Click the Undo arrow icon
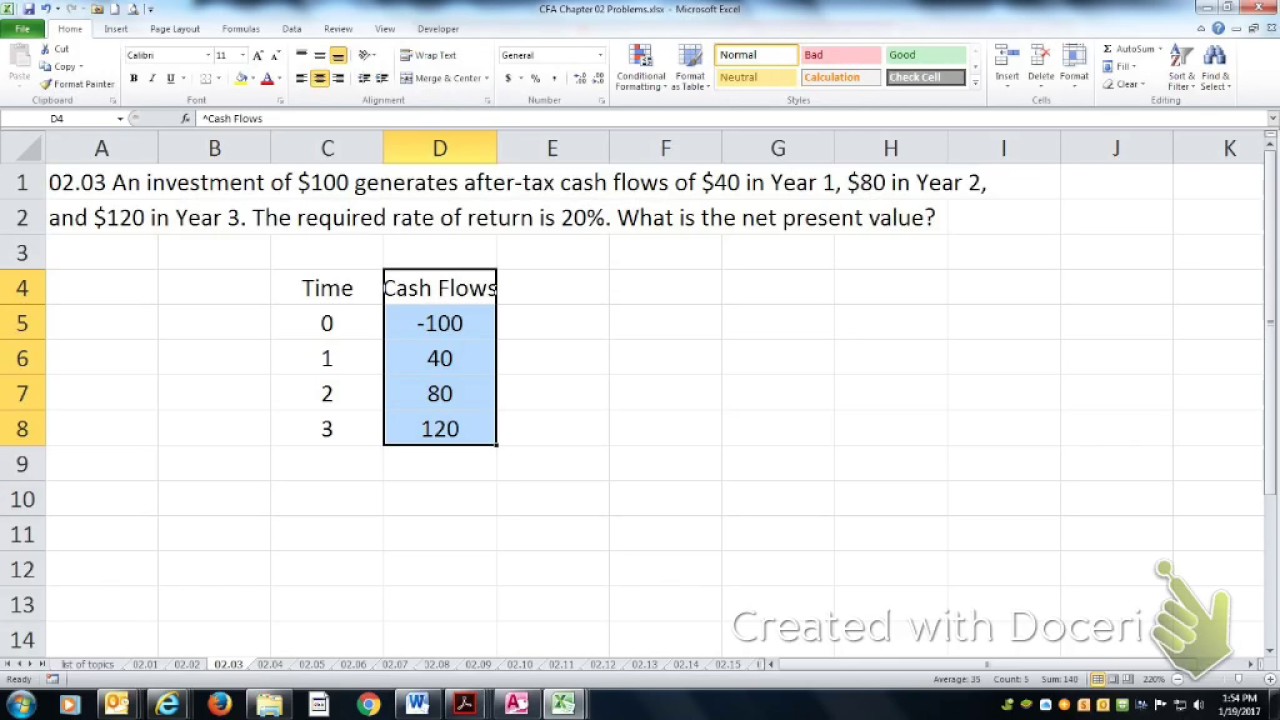 [x=46, y=9]
